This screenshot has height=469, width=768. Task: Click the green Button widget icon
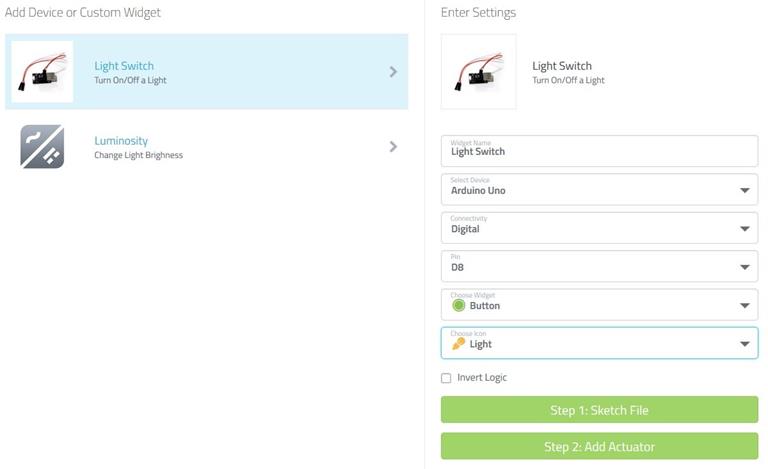tap(458, 305)
